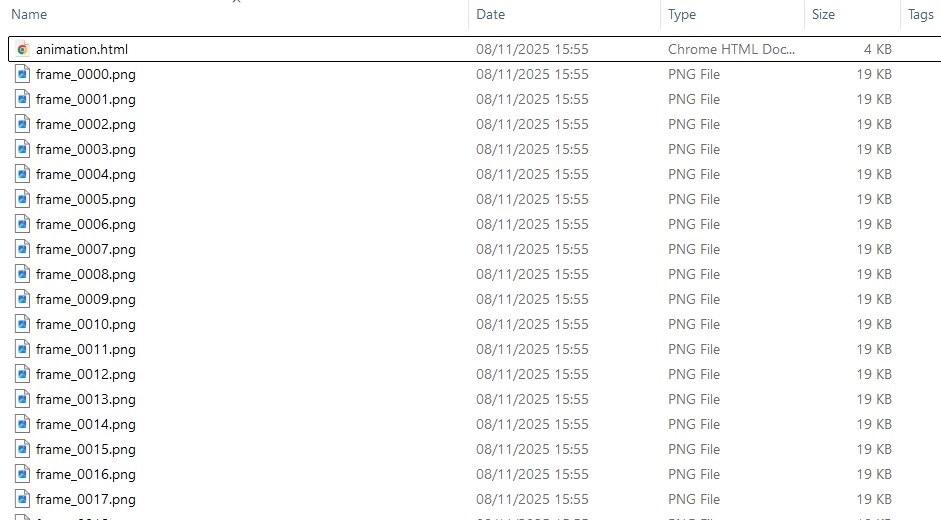Click the PNG icon for frame_0009.png
The image size is (941, 520).
(23, 299)
